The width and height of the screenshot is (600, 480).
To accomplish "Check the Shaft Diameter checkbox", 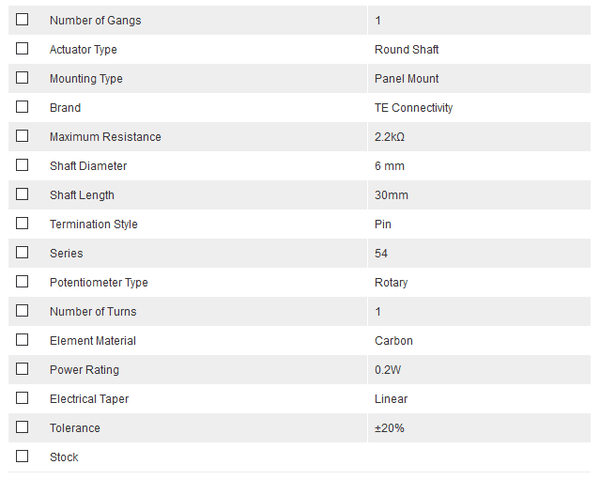I will coord(22,165).
